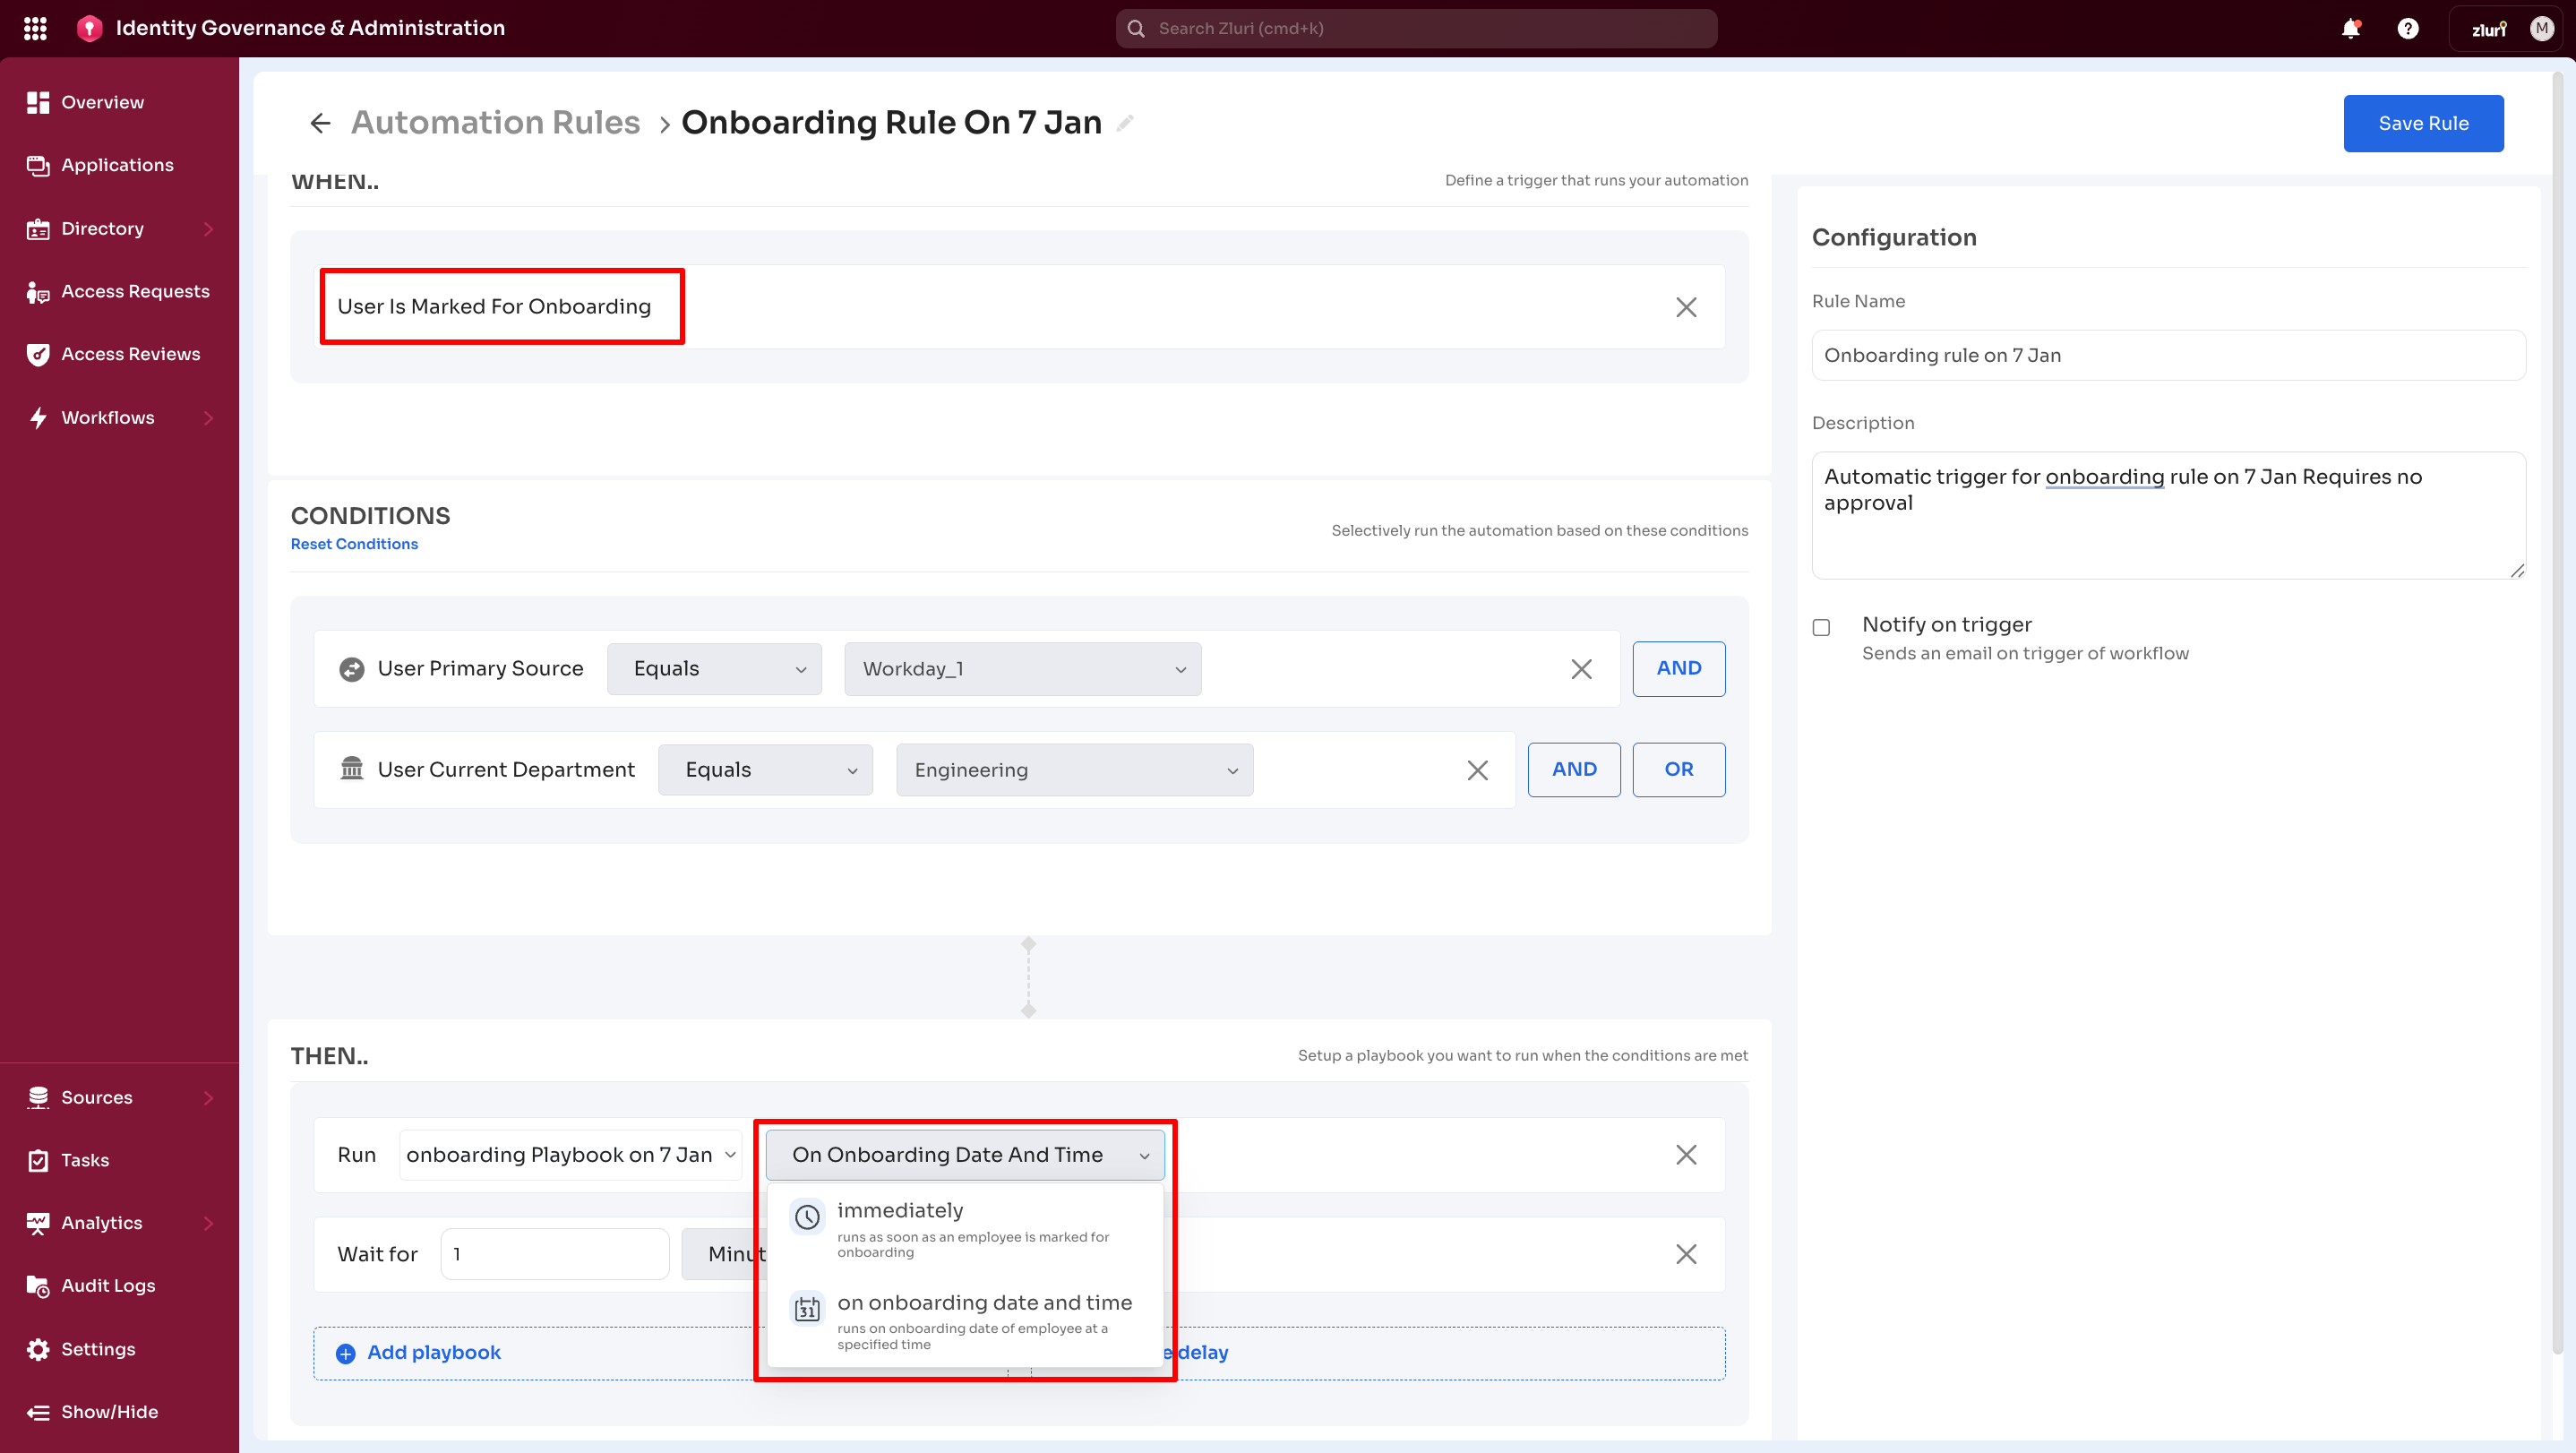Image resolution: width=2576 pixels, height=1453 pixels.
Task: Open Audit Logs from the sidebar
Action: tap(107, 1285)
